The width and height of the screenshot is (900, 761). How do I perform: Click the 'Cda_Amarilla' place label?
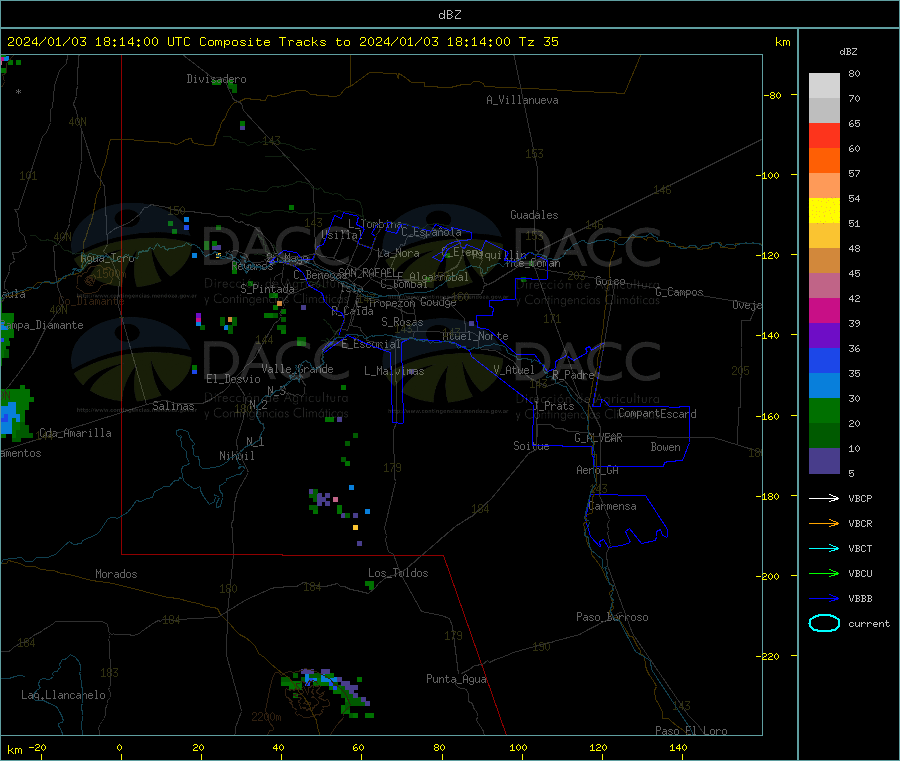(75, 433)
